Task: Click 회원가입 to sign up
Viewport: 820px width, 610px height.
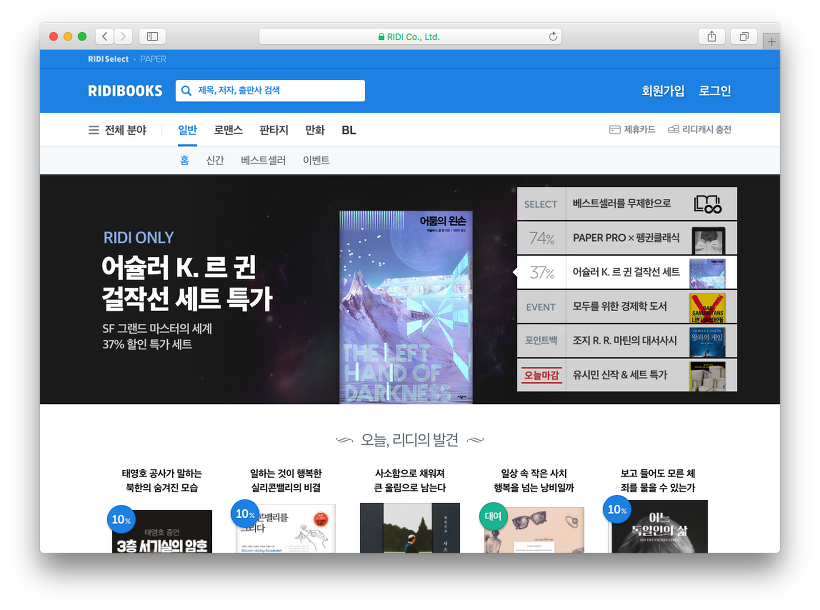Action: (x=663, y=91)
